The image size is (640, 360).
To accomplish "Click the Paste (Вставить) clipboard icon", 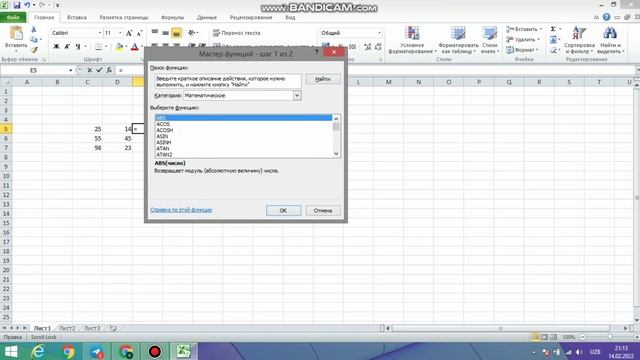I will point(16,33).
